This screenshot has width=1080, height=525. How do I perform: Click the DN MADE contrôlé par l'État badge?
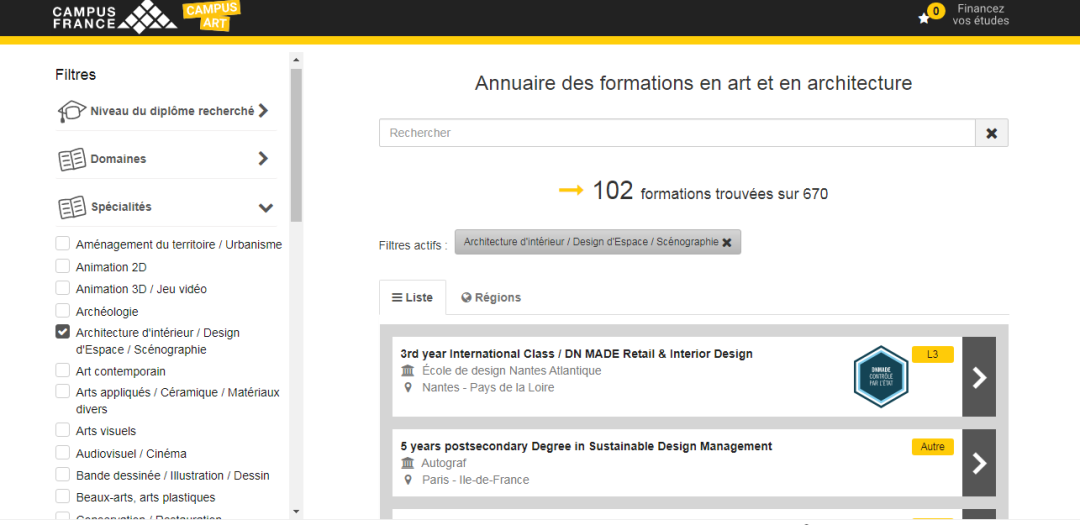click(x=881, y=377)
